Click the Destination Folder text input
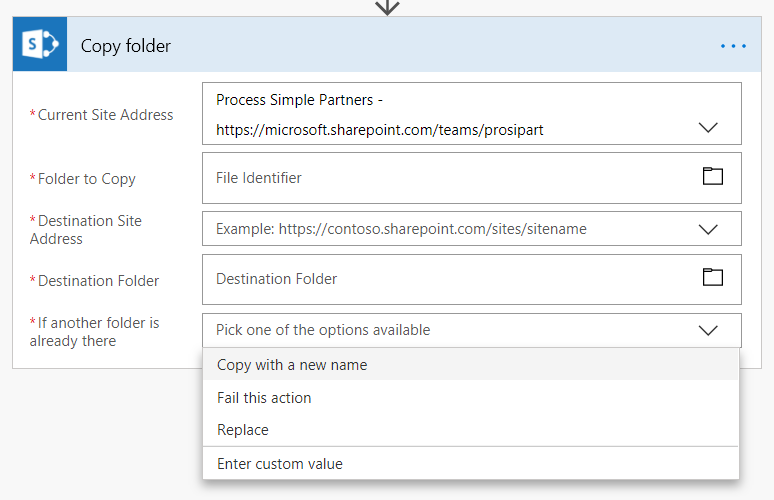Screen dimensions: 774x500 point(450,279)
